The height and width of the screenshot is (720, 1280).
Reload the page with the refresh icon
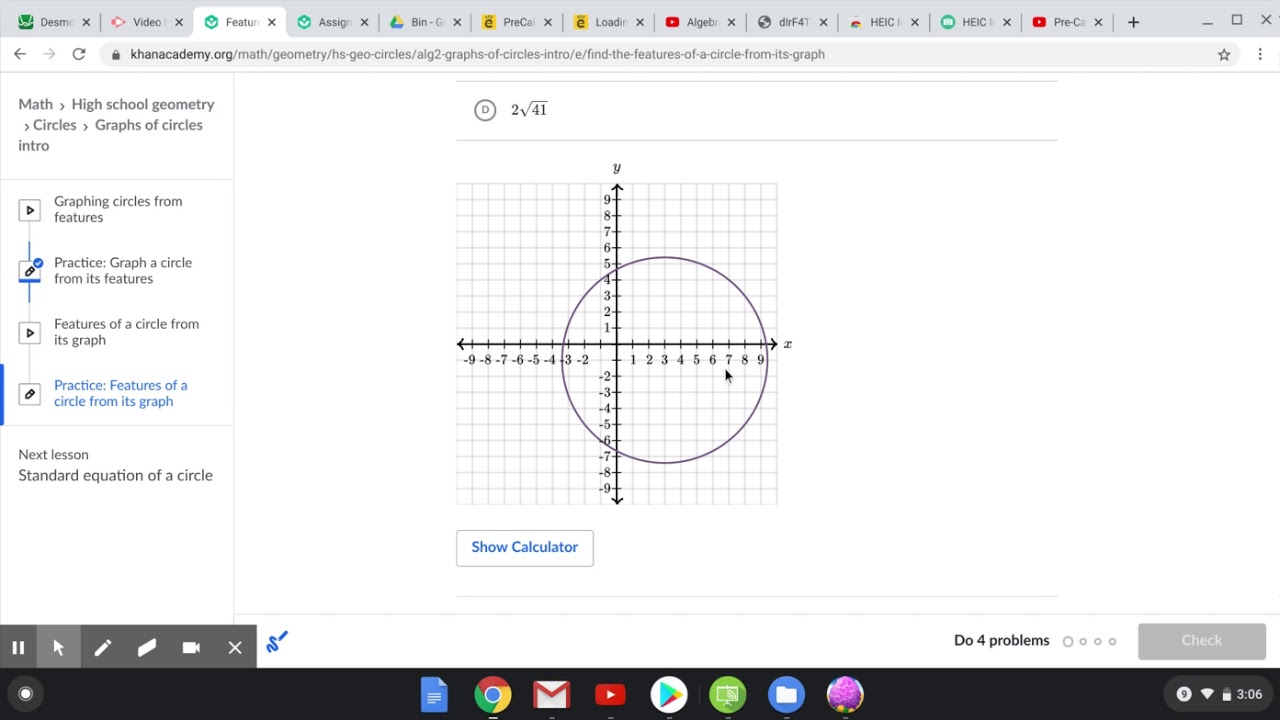79,54
